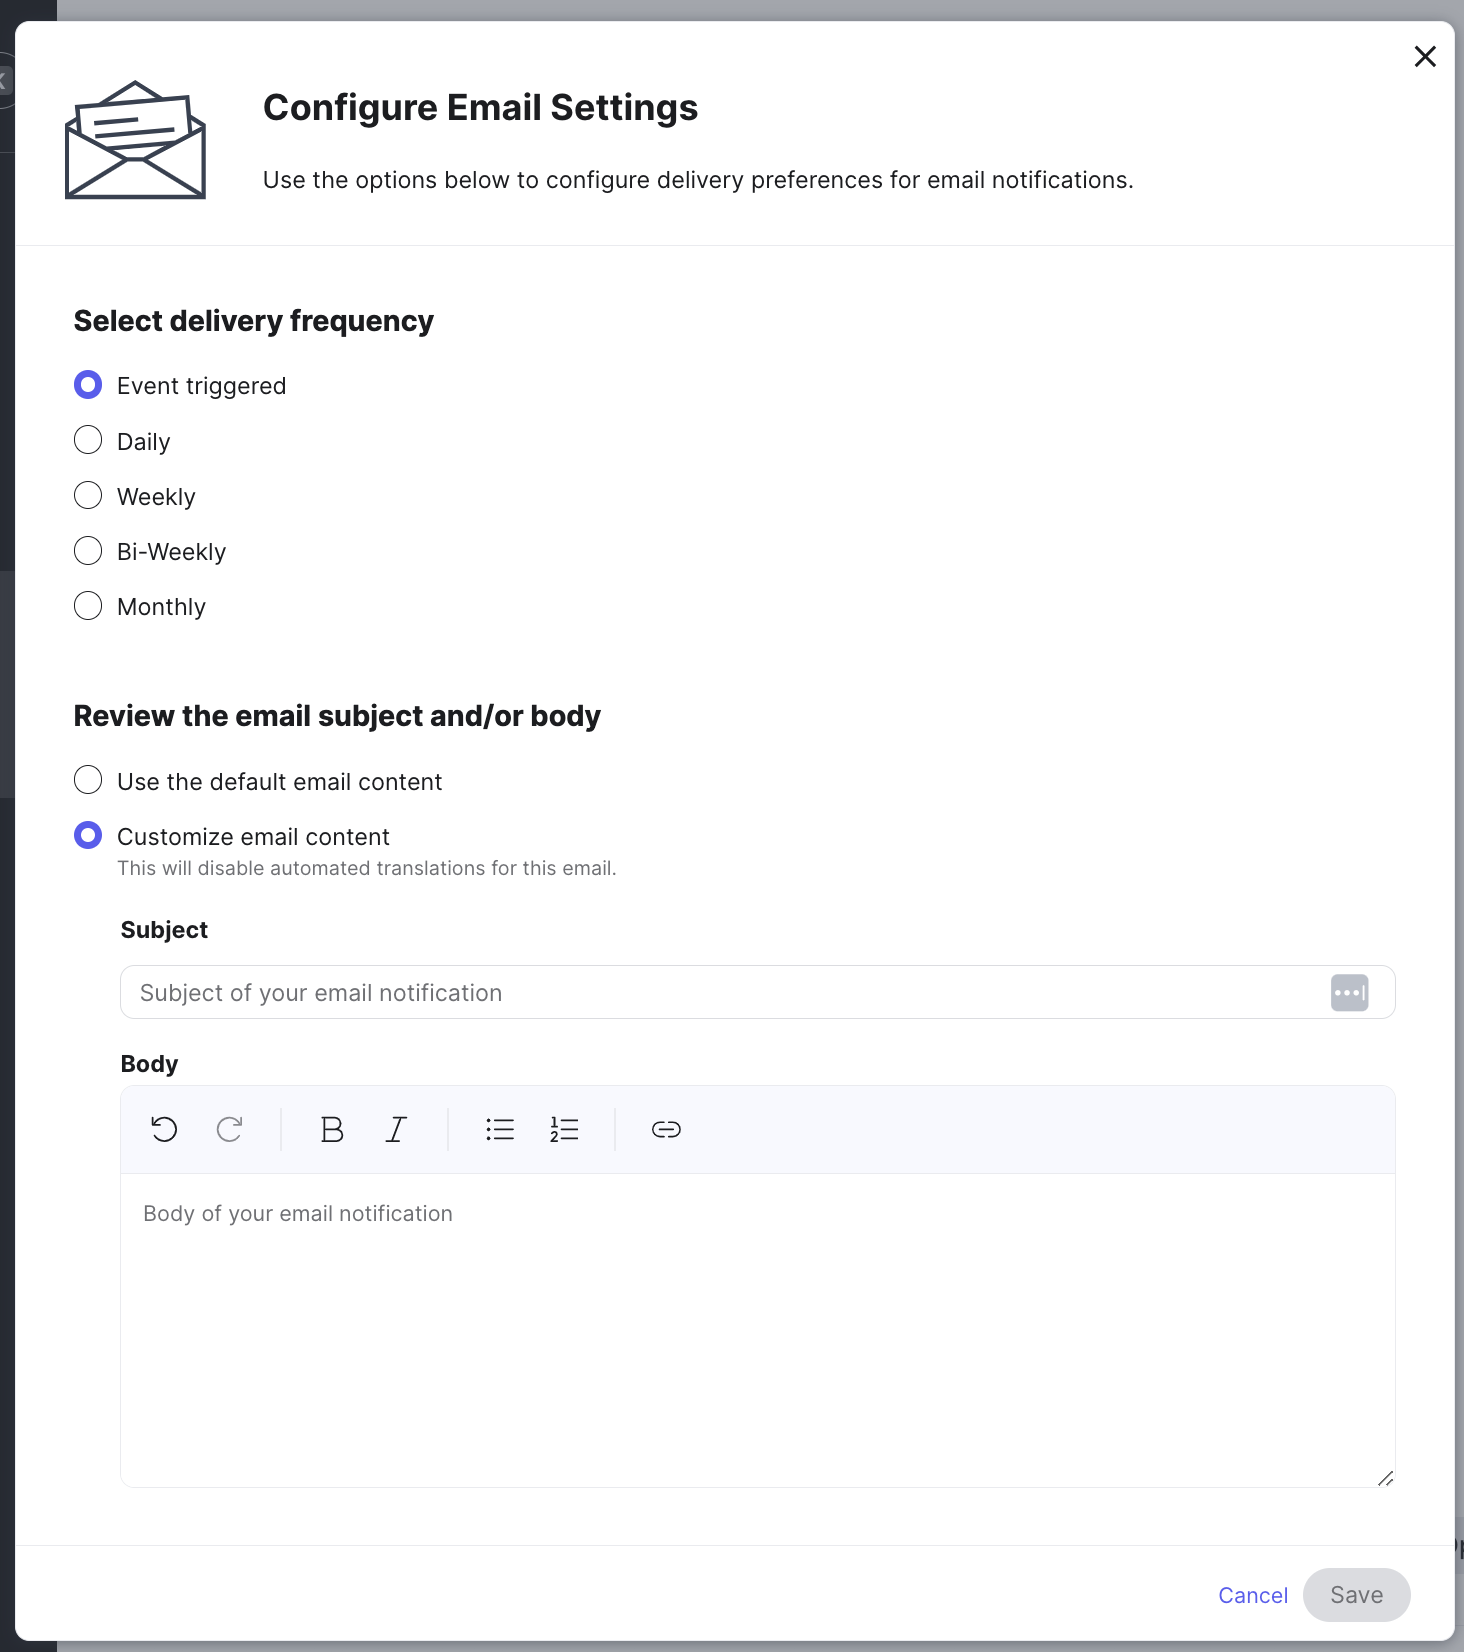Click the Undo icon in the body toolbar

pyautogui.click(x=165, y=1129)
